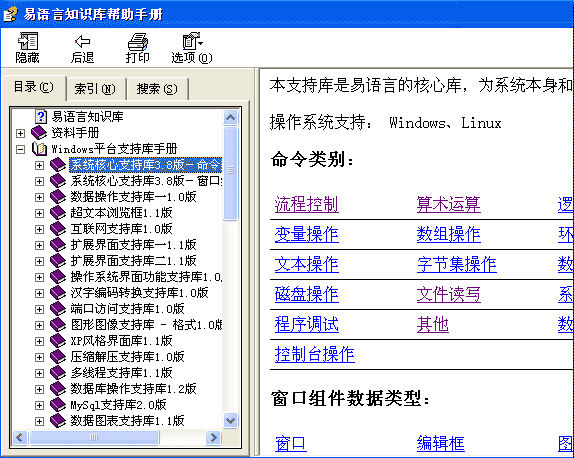Open the 流程控制 link

point(307,204)
